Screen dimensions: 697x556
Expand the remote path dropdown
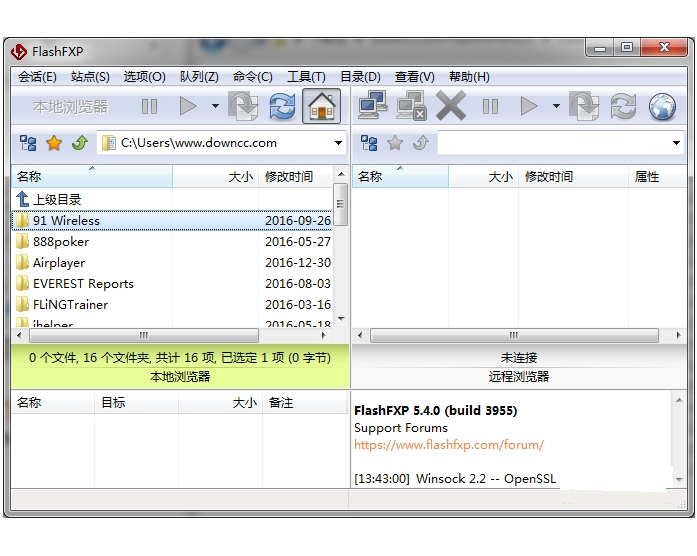pos(676,143)
